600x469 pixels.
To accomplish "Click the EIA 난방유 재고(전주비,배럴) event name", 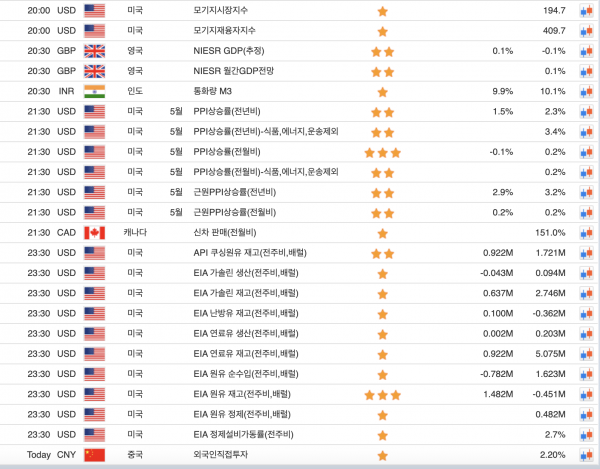I will point(245,313).
